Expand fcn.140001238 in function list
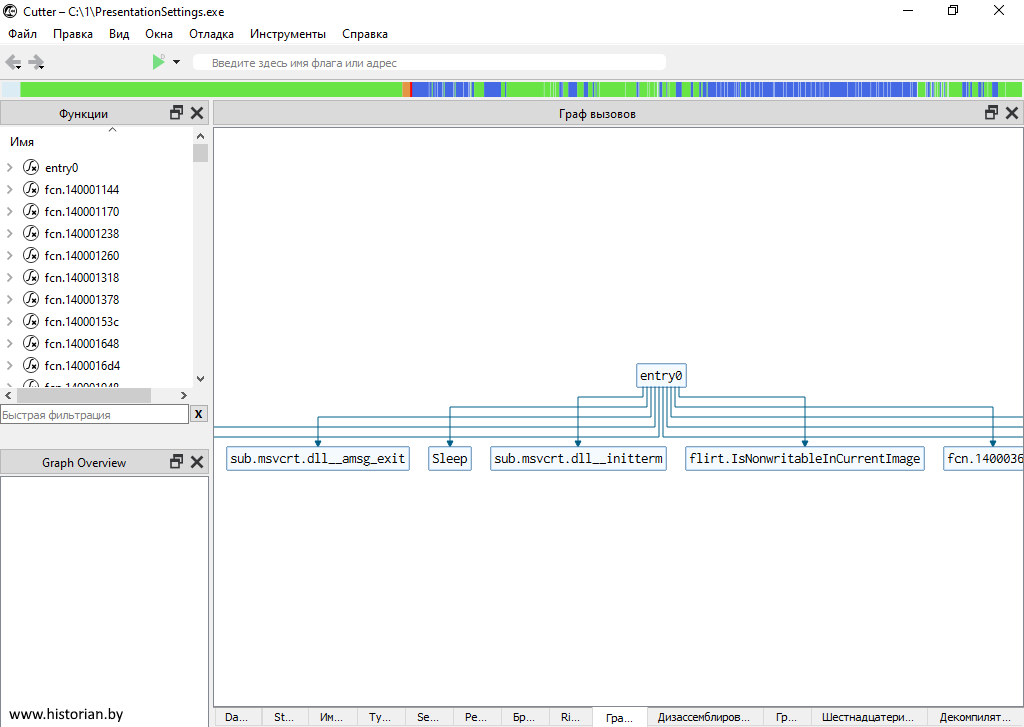The width and height of the screenshot is (1024, 727). coord(9,234)
